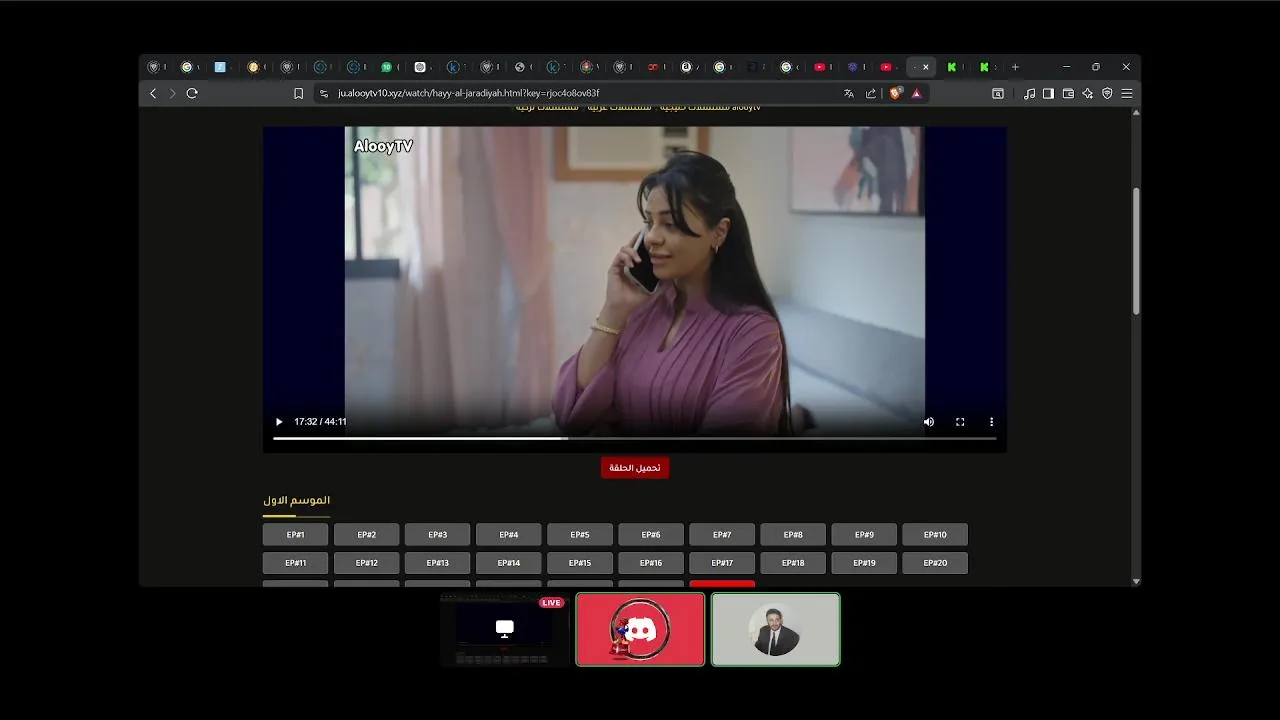Select the man in suit participant tile
This screenshot has height=720, width=1280.
coord(775,629)
